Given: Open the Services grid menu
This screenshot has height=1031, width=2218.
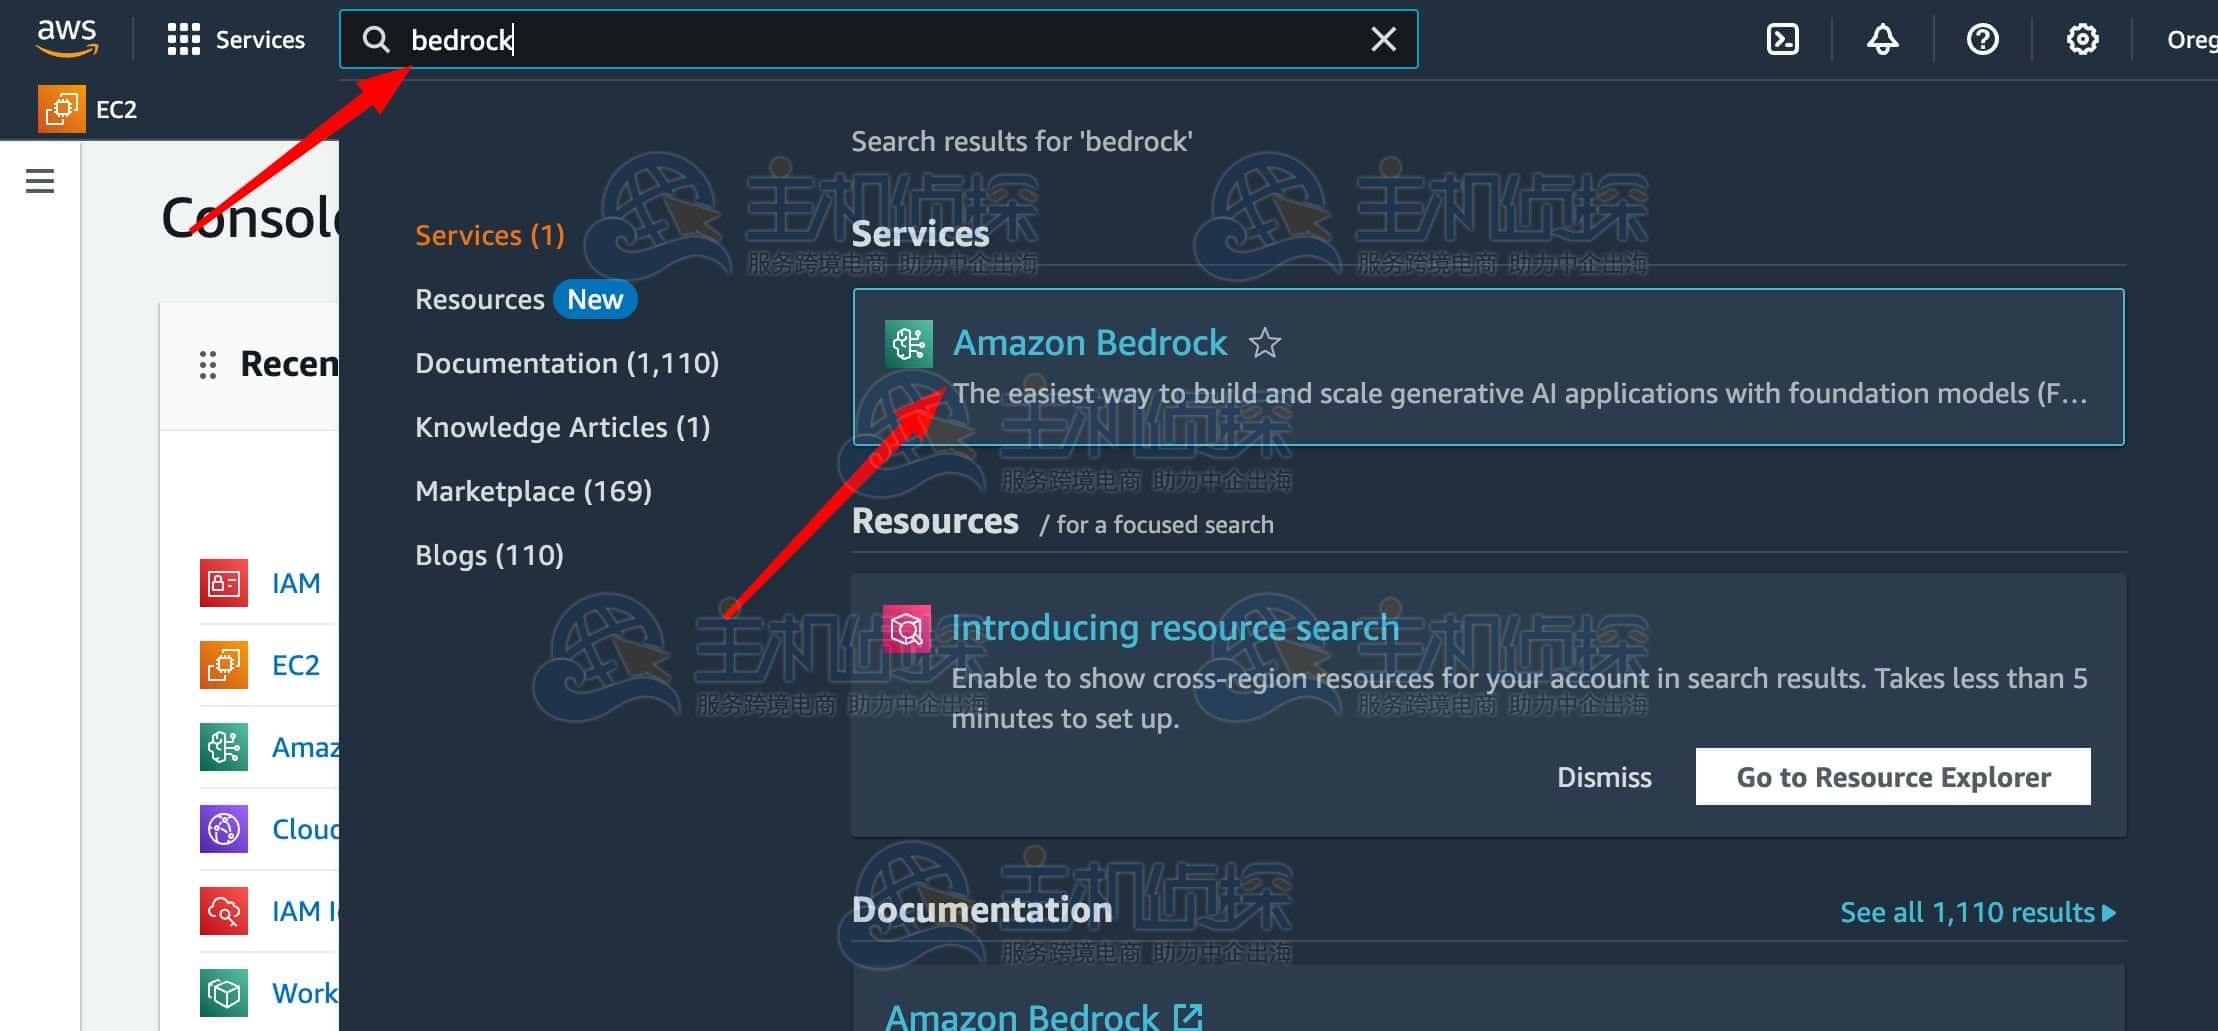Looking at the screenshot, I should click(236, 39).
